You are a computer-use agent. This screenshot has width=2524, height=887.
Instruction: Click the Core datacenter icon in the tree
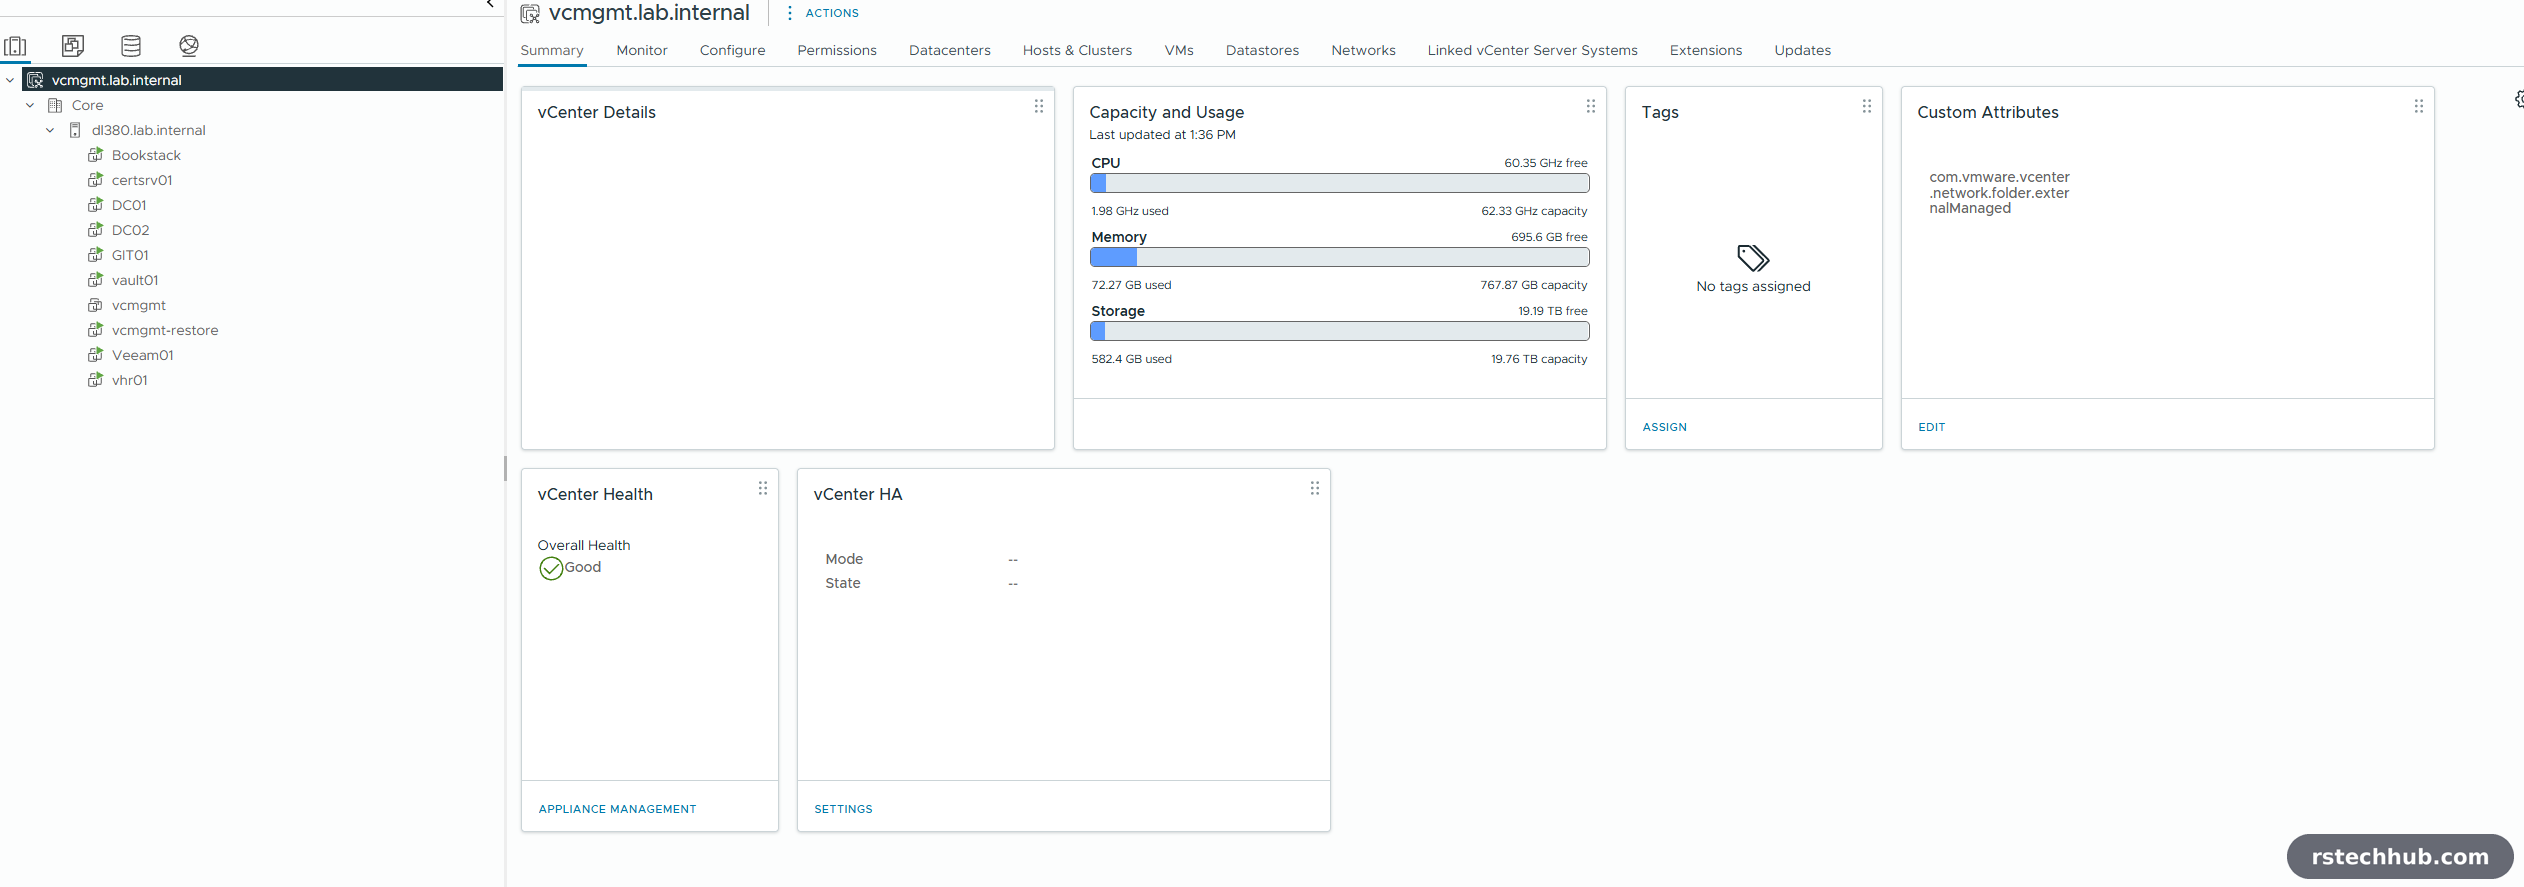coord(56,105)
